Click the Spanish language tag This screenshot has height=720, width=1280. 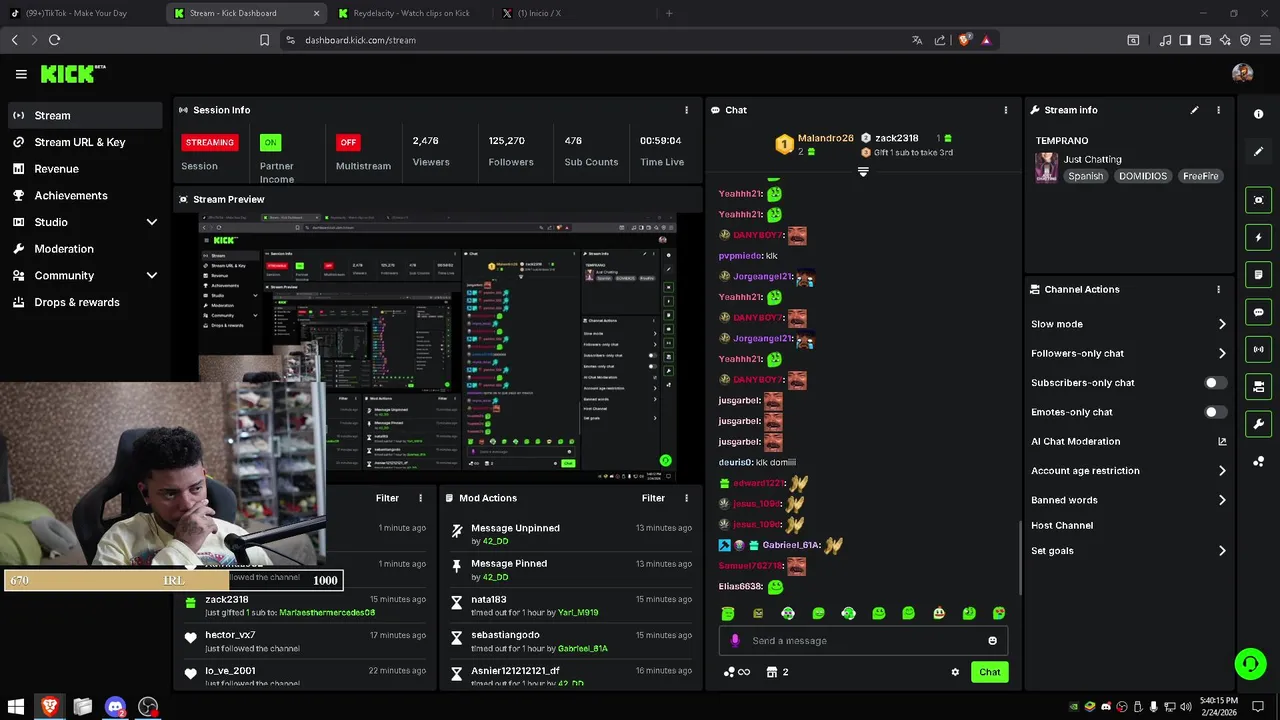click(1085, 176)
